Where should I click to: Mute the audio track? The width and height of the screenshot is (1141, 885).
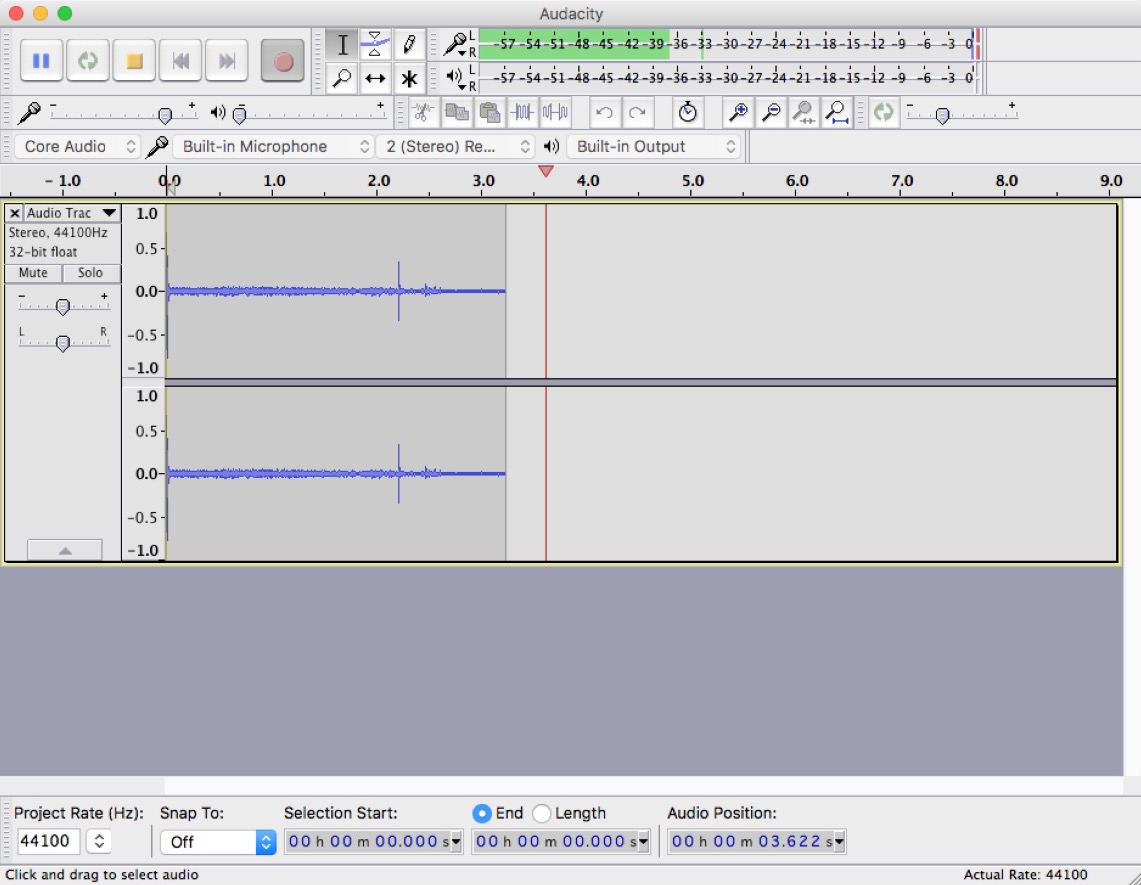[33, 273]
